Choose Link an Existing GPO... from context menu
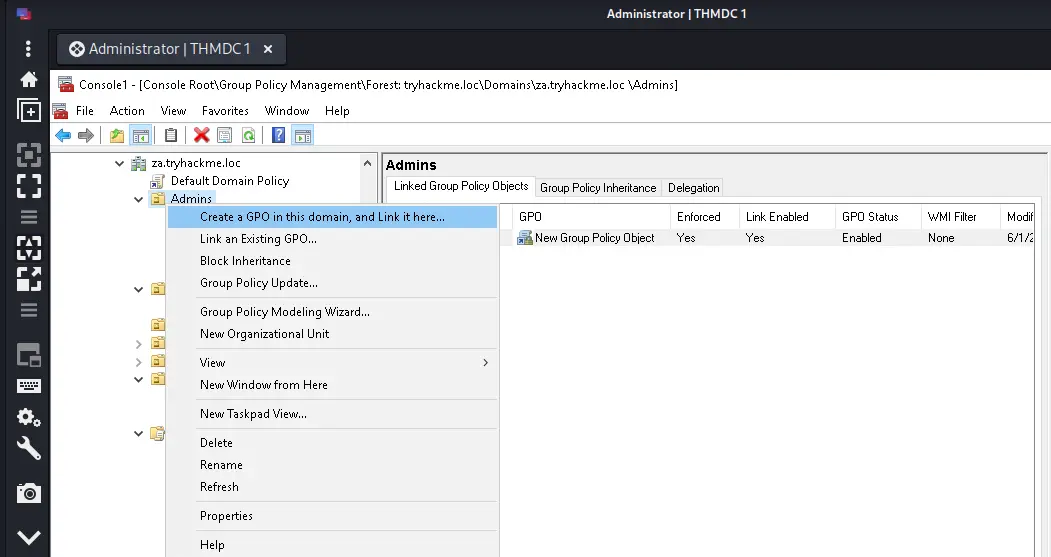The width and height of the screenshot is (1051, 557). coord(332,239)
